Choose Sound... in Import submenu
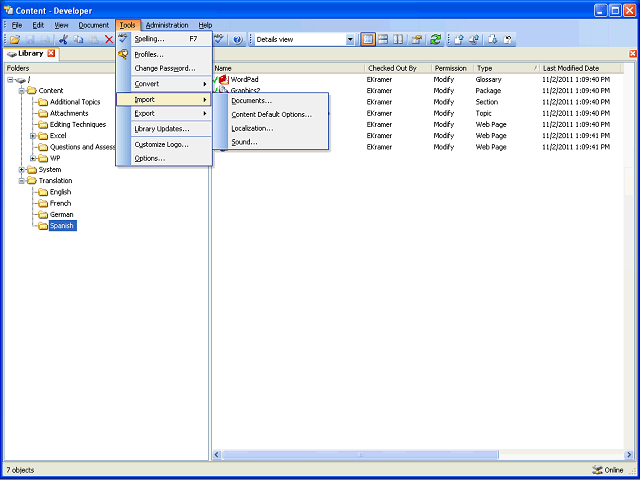The height and width of the screenshot is (480, 640). (271, 142)
